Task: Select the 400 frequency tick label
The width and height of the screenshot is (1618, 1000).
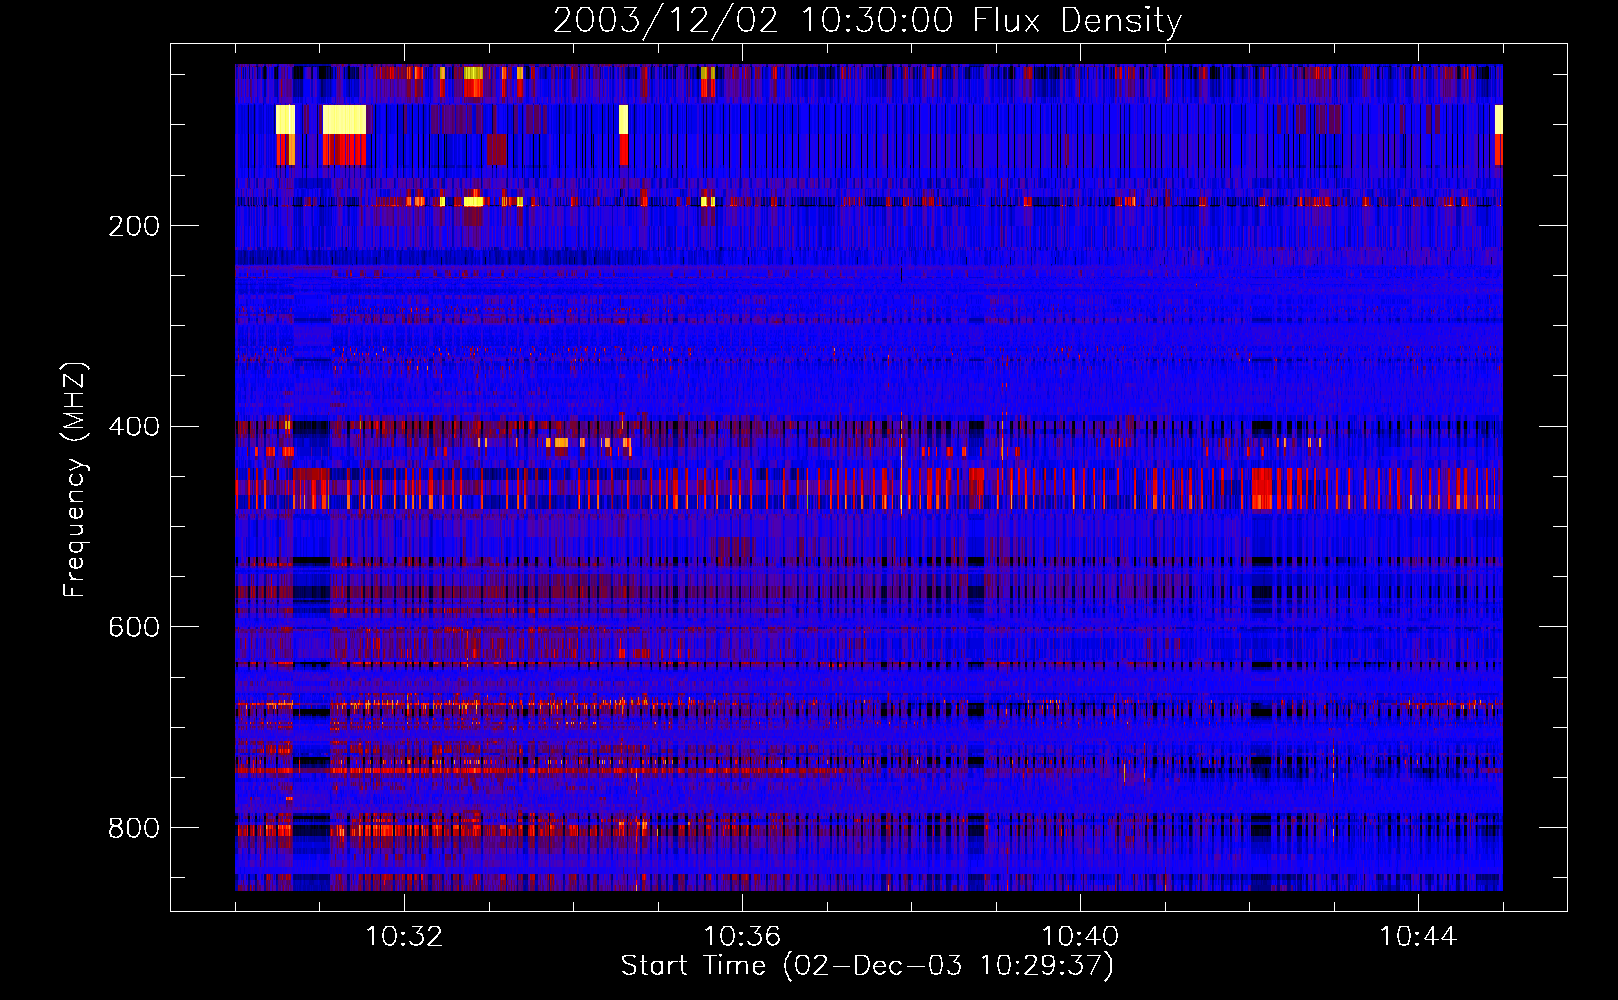Action: [x=134, y=427]
